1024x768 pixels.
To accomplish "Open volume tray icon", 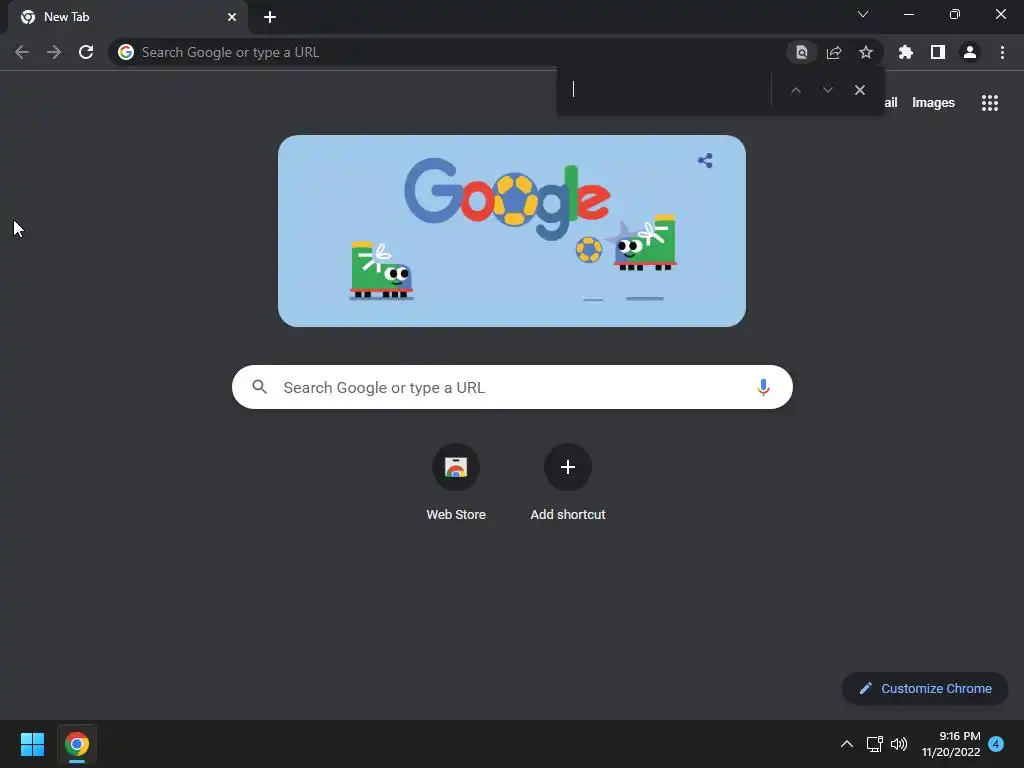I will pyautogui.click(x=899, y=744).
